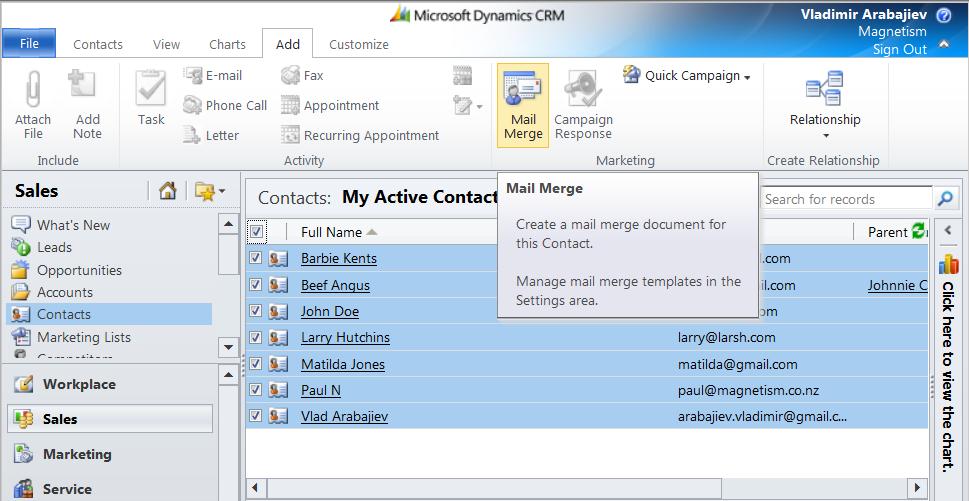Create a new Appointment
Screen dimensions: 969x501
click(x=330, y=105)
